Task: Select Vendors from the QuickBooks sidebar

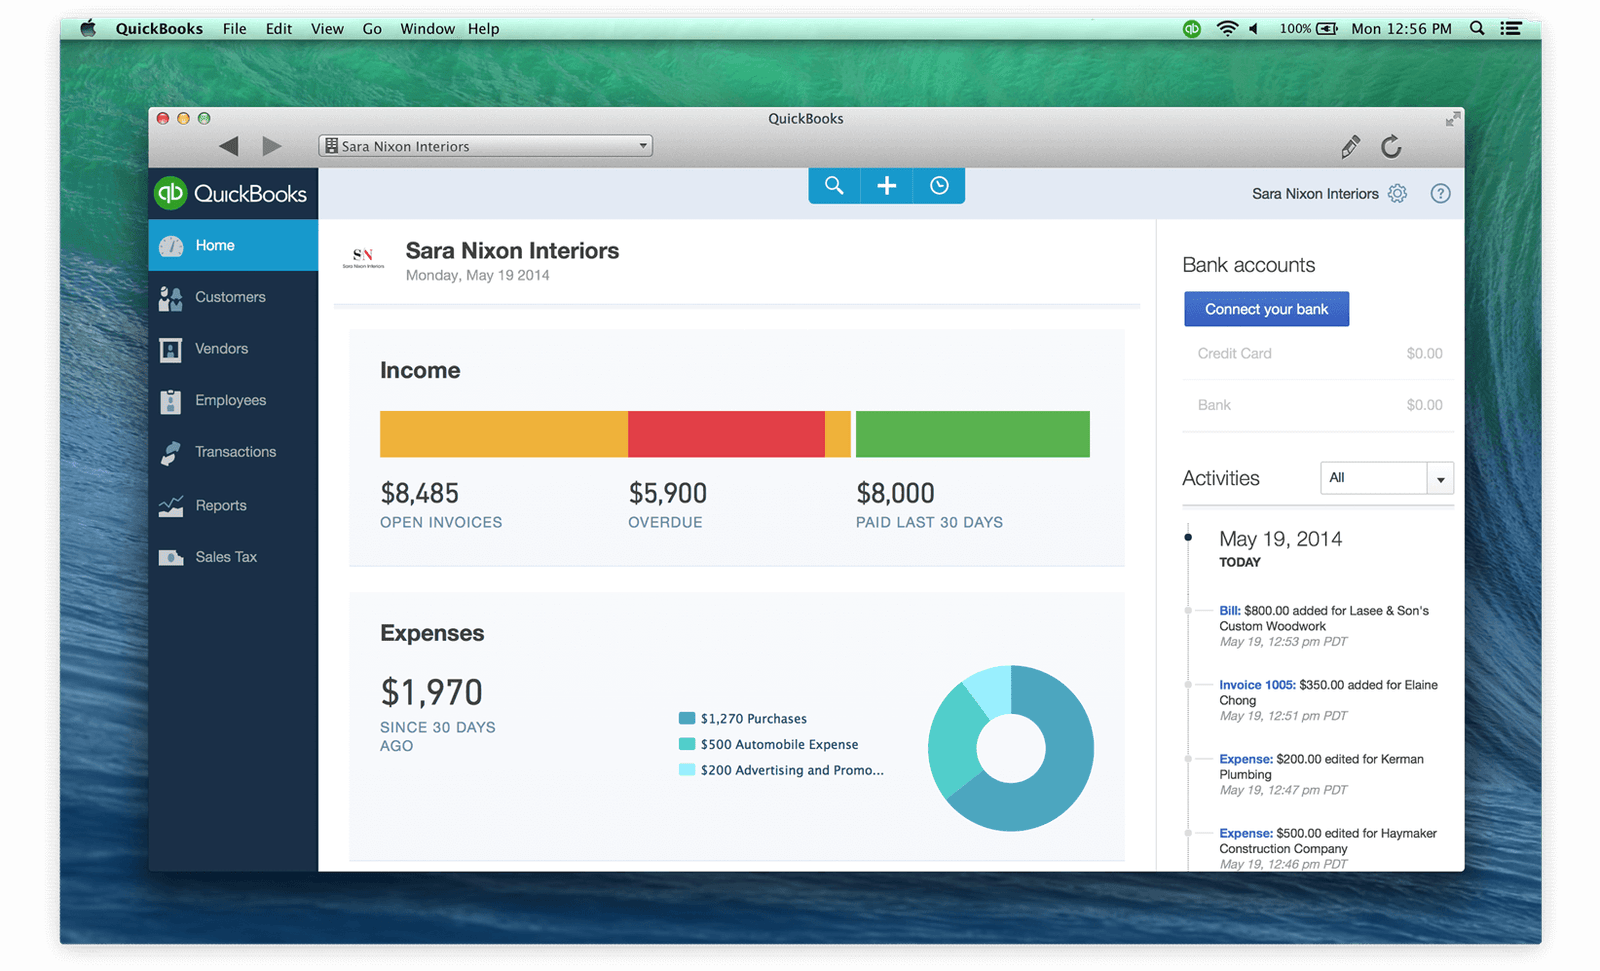Action: [222, 348]
